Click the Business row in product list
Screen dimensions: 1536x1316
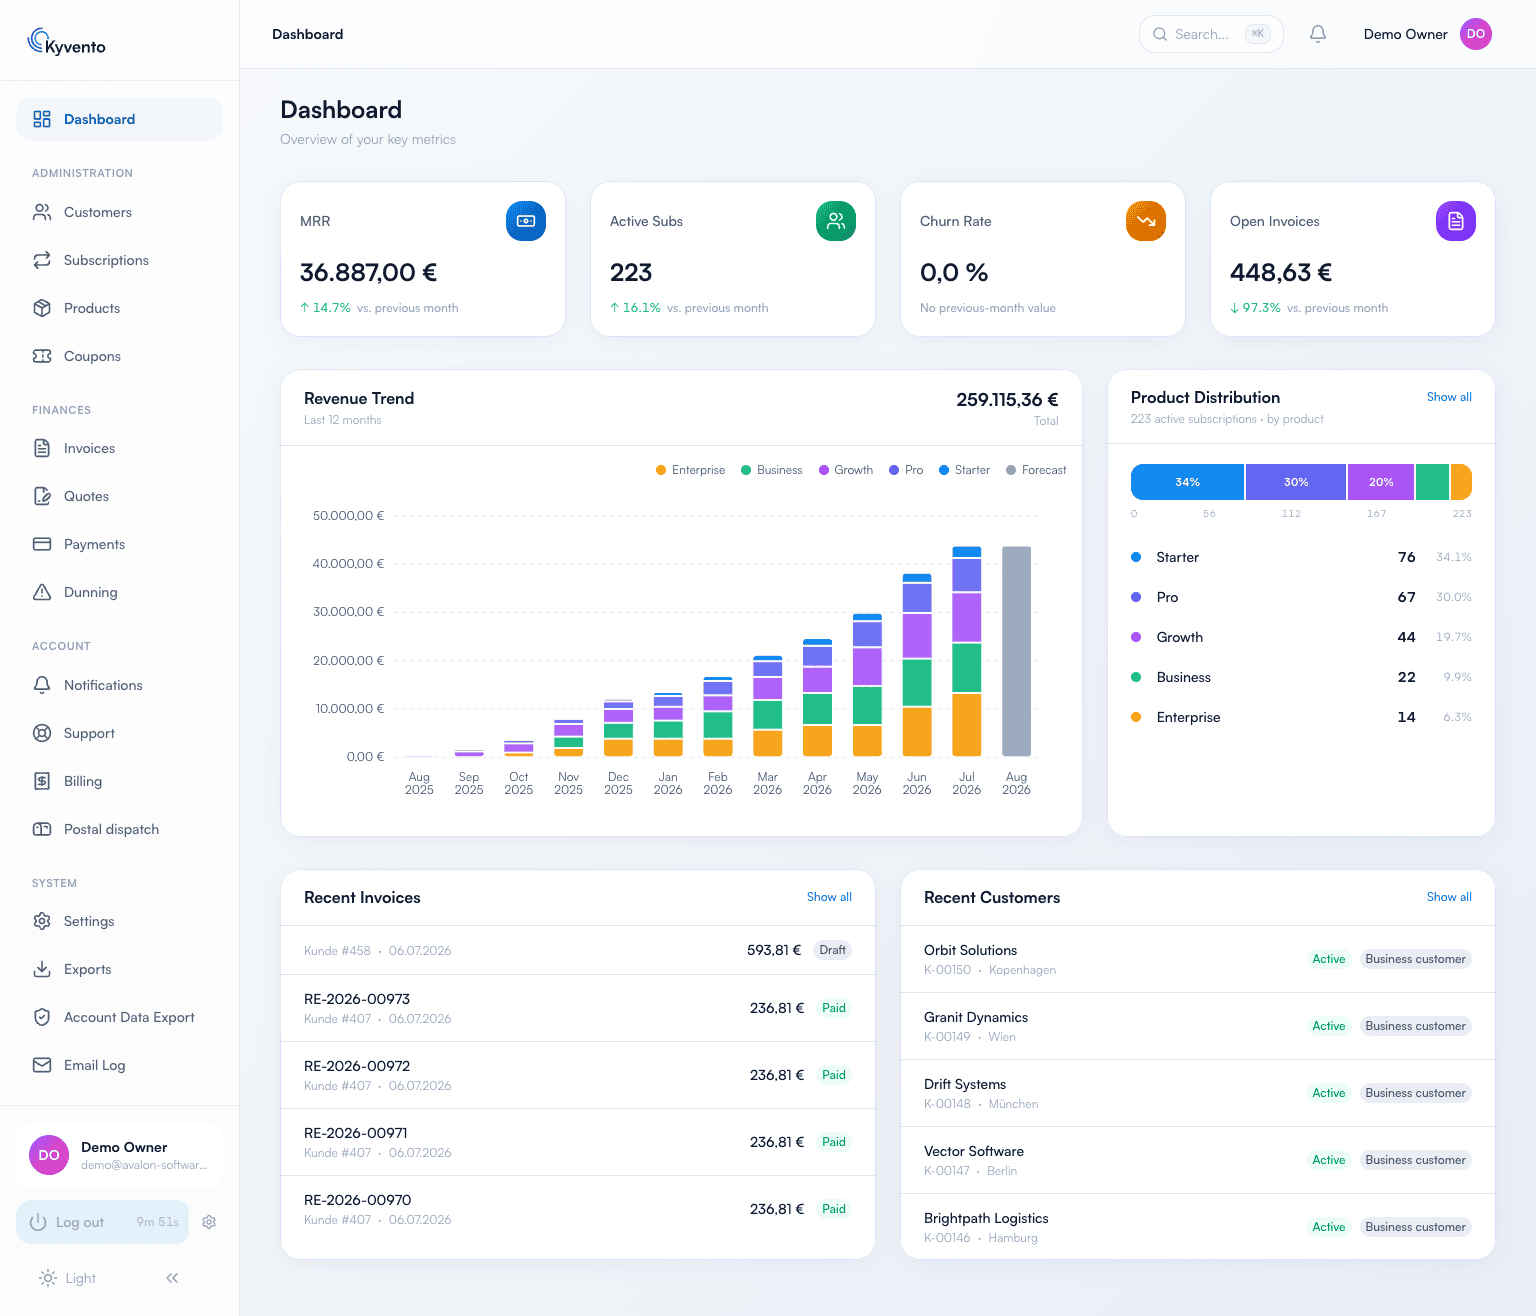(x=1301, y=677)
